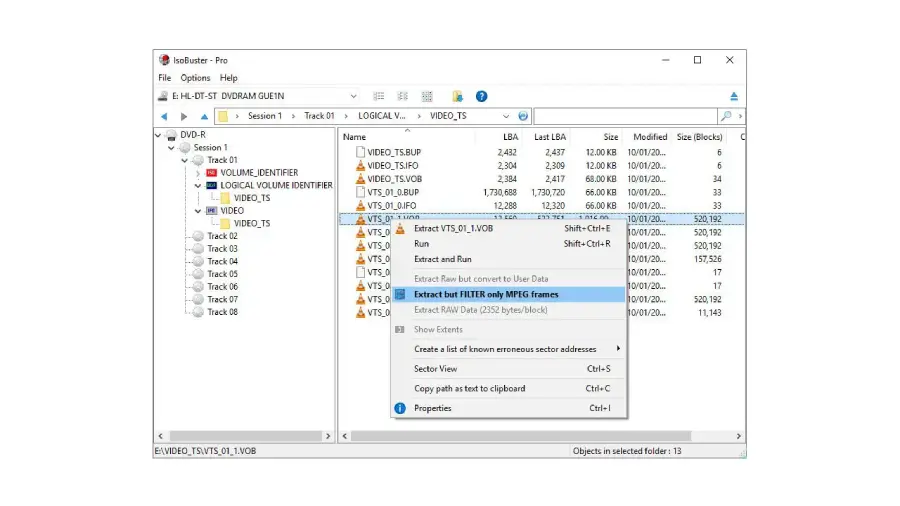Select Properties from the context menu
The width and height of the screenshot is (900, 506).
click(x=432, y=408)
